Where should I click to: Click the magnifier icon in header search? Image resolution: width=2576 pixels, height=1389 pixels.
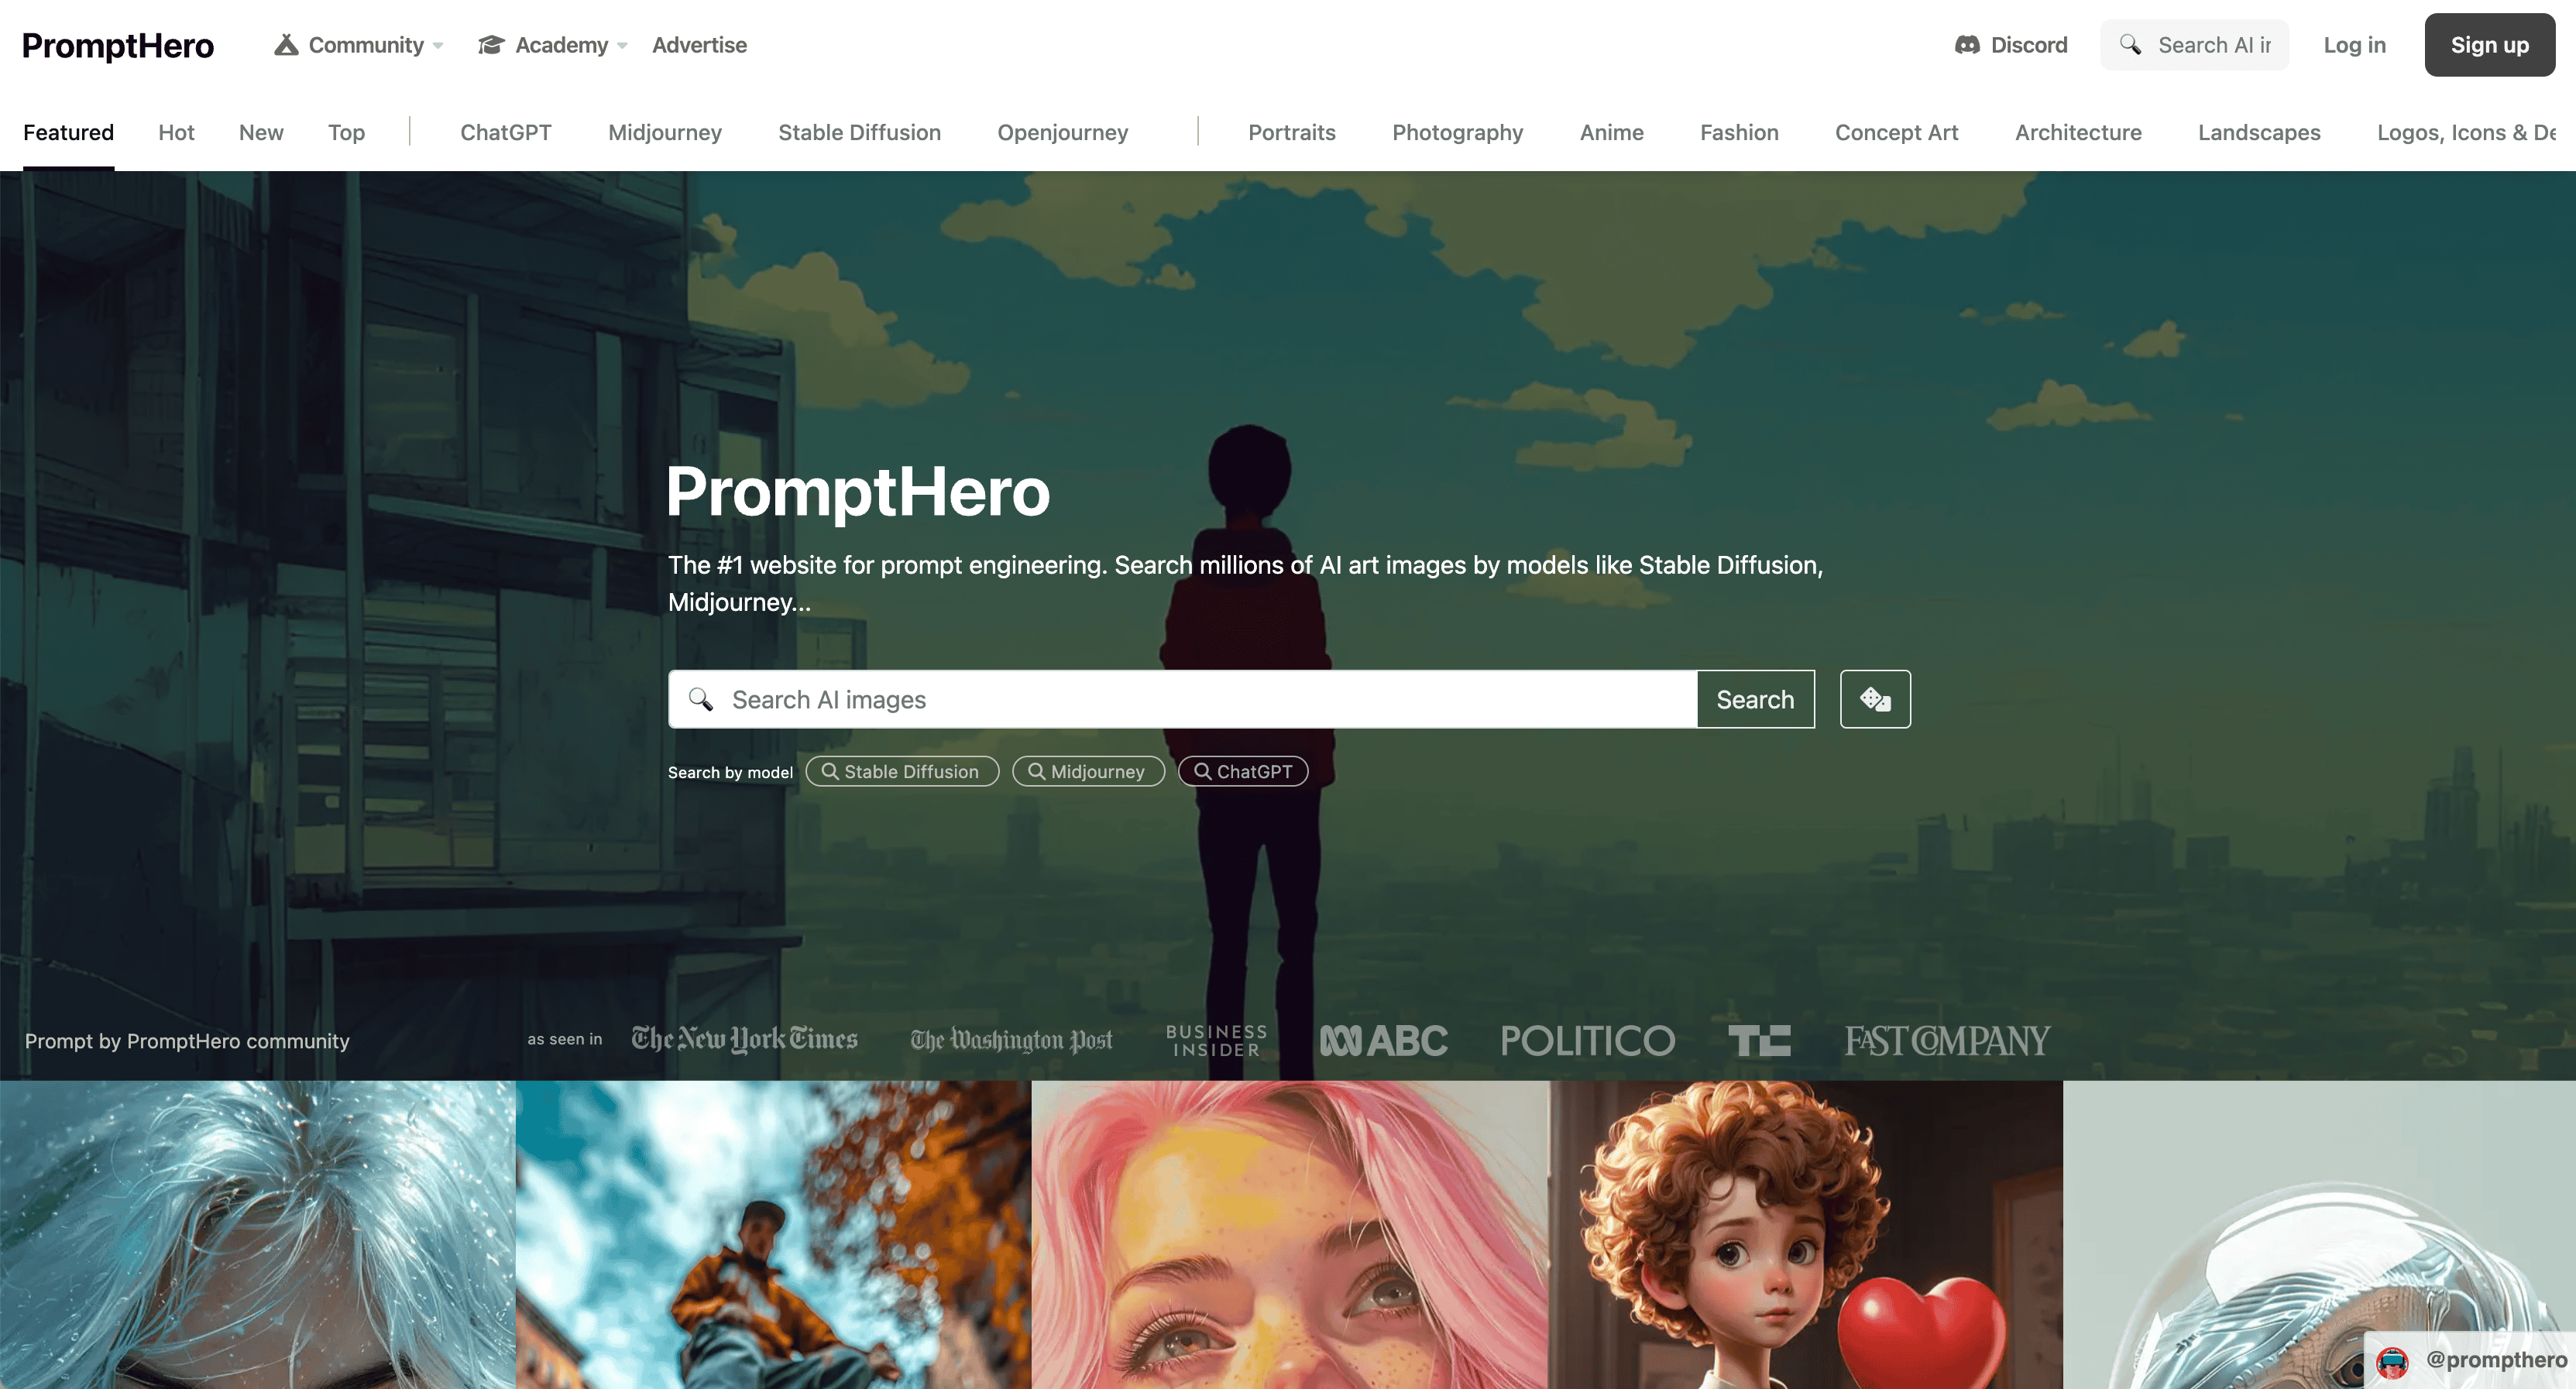2131,45
